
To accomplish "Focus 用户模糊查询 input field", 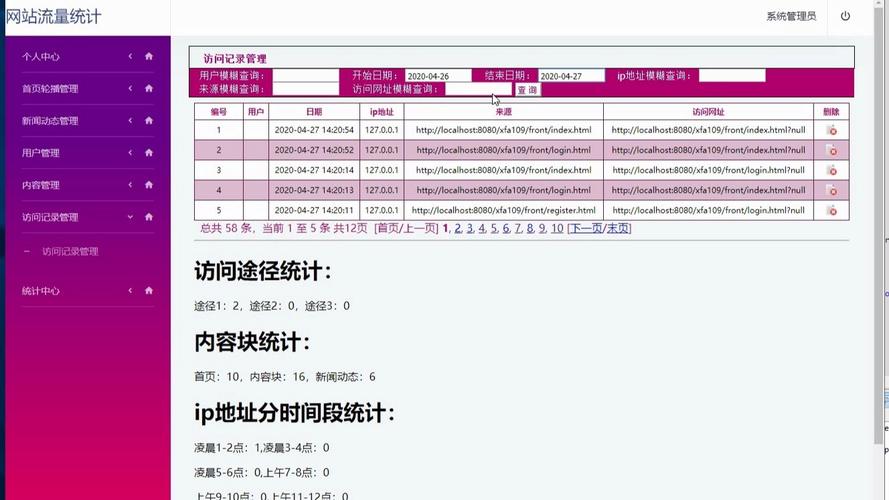I will click(306, 75).
